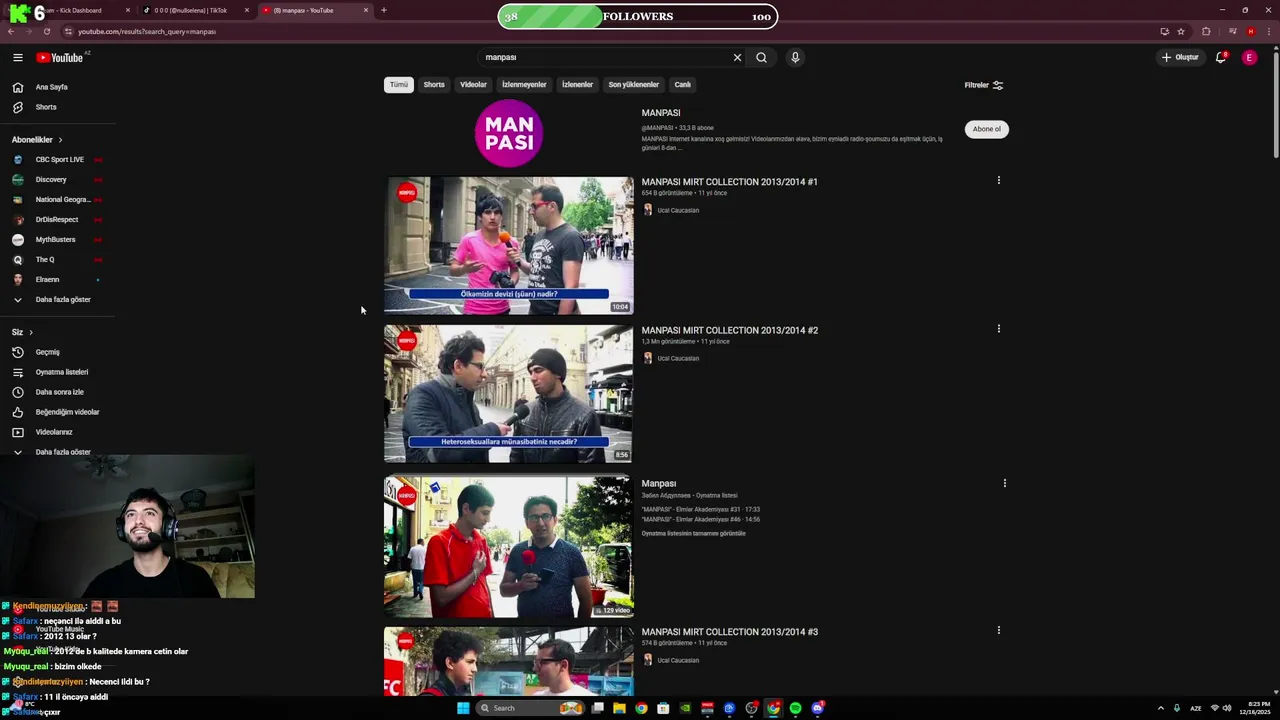Open site information icon beside the URL
The image size is (1280, 720).
point(68,31)
